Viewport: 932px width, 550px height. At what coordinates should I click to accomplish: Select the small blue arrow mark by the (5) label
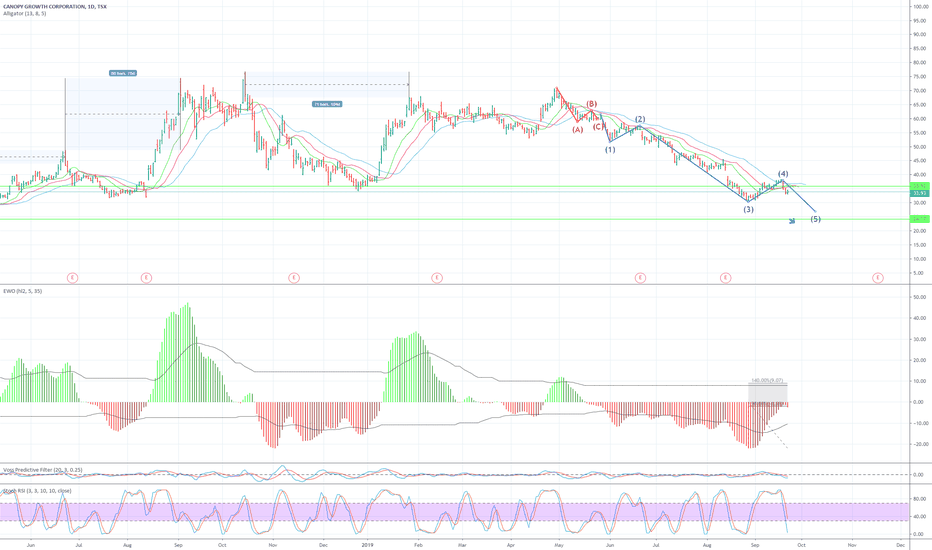[792, 221]
